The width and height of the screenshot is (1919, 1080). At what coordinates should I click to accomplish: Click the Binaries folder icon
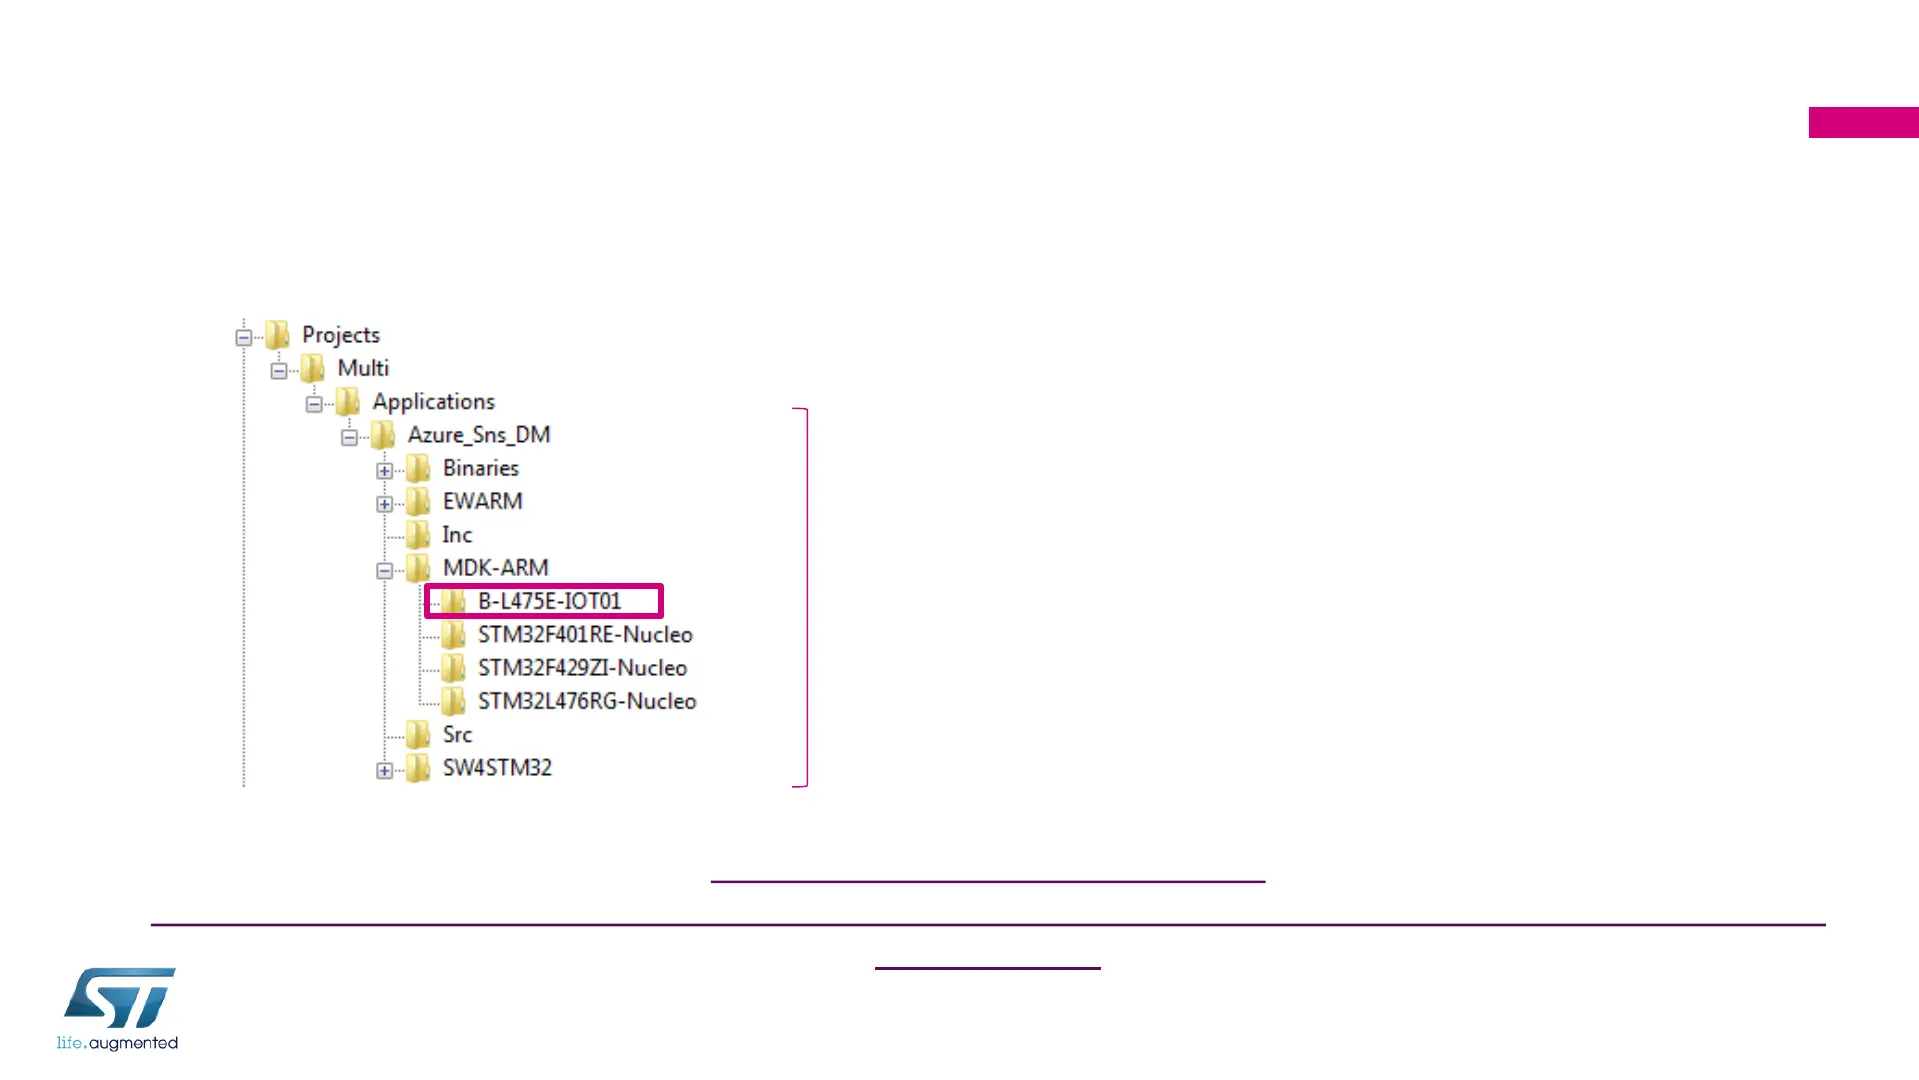point(418,468)
